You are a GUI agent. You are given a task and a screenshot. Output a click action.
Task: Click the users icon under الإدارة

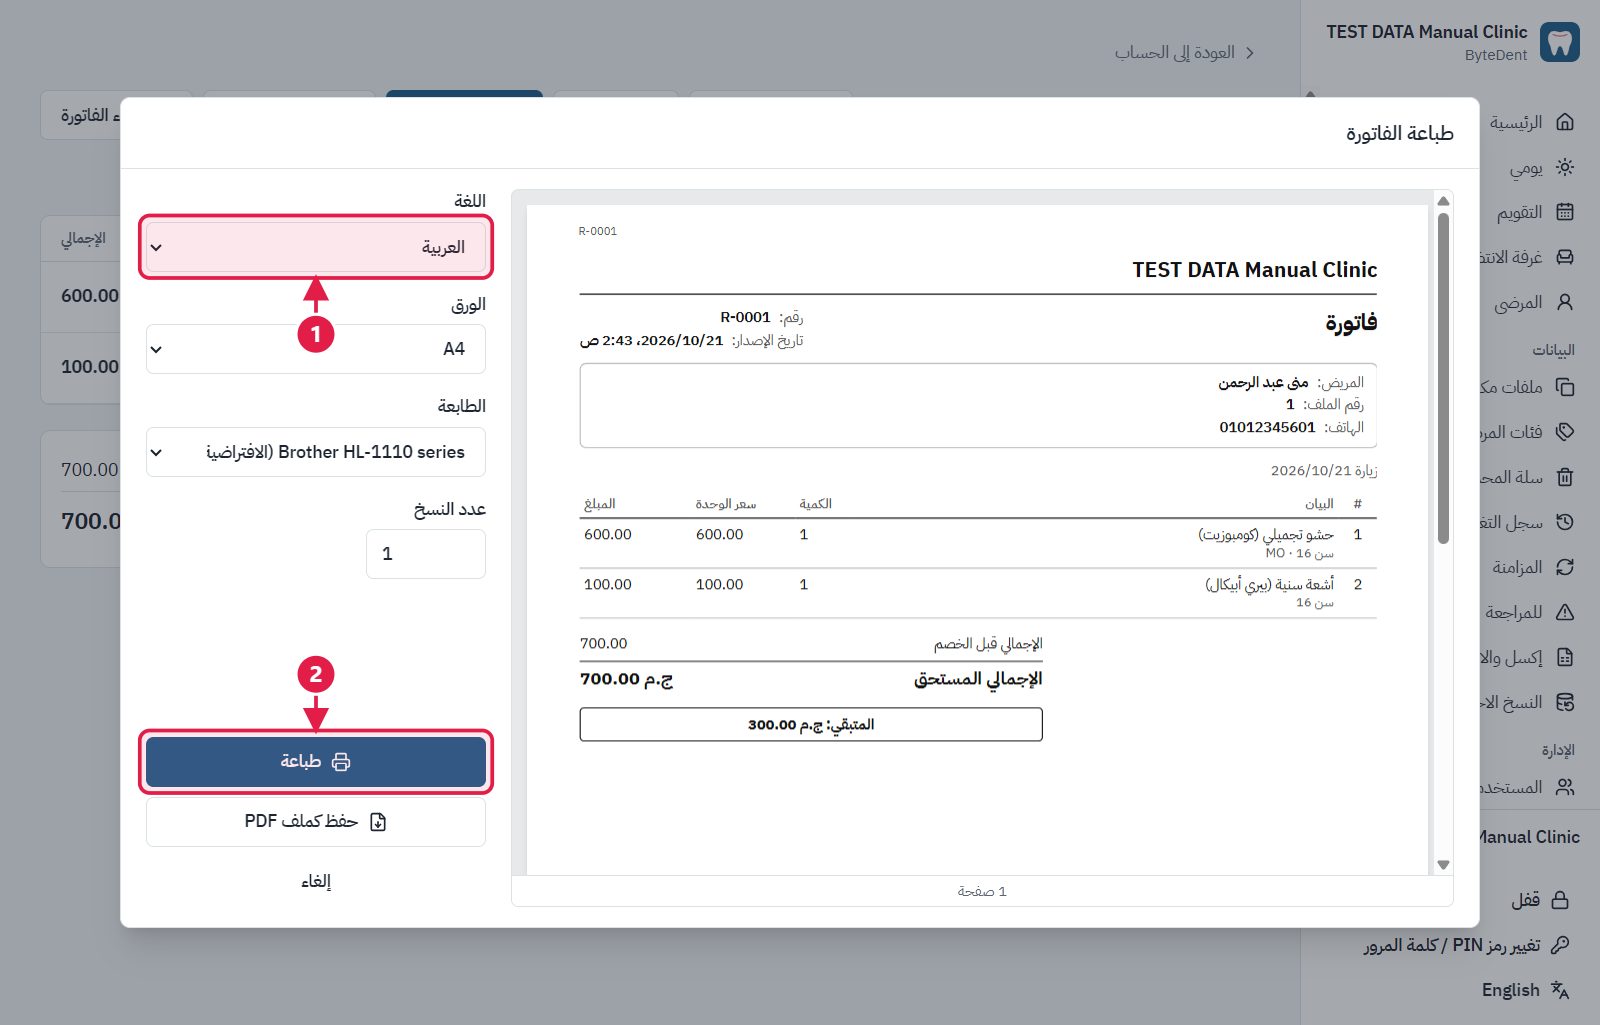[x=1565, y=787]
